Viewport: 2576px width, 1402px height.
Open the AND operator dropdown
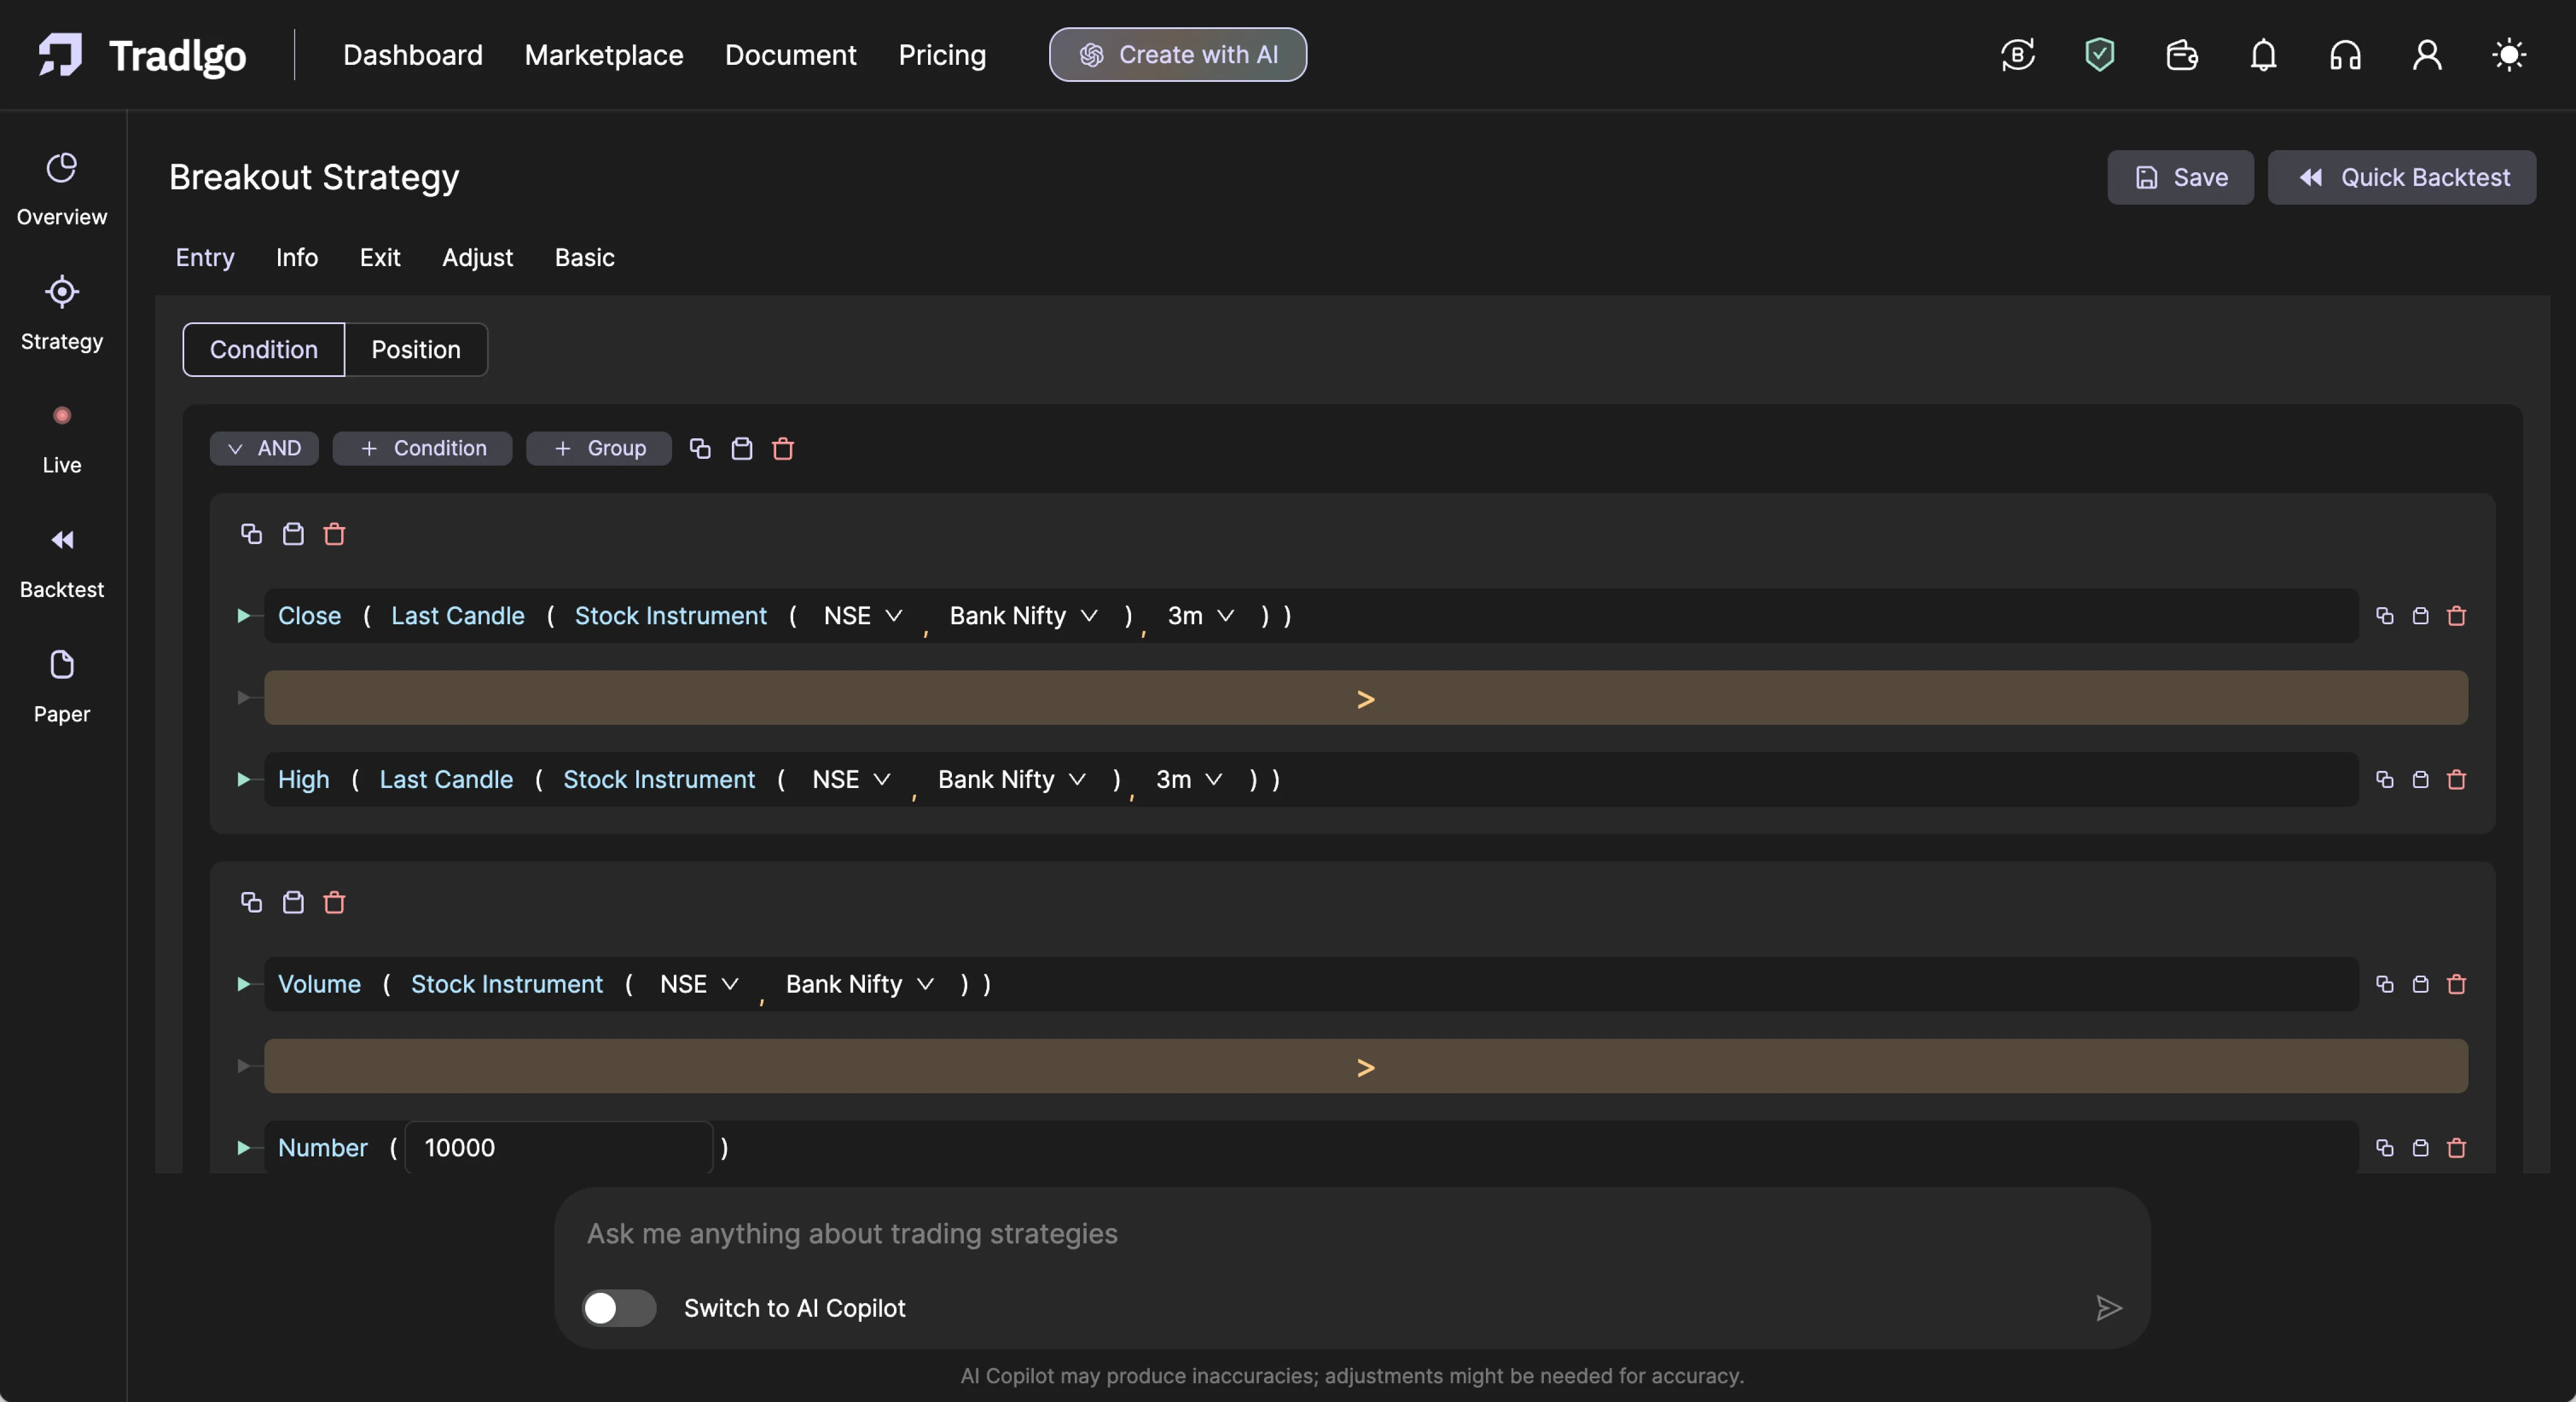pos(264,448)
